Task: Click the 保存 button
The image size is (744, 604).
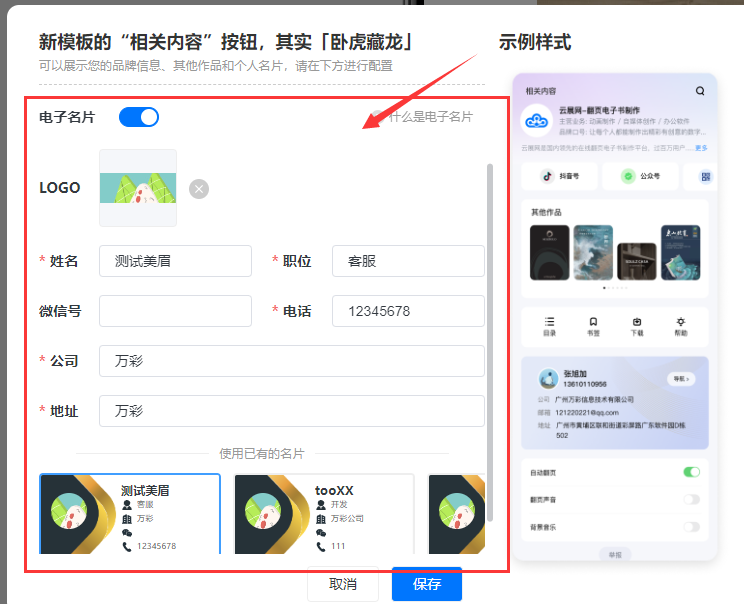Action: click(427, 584)
